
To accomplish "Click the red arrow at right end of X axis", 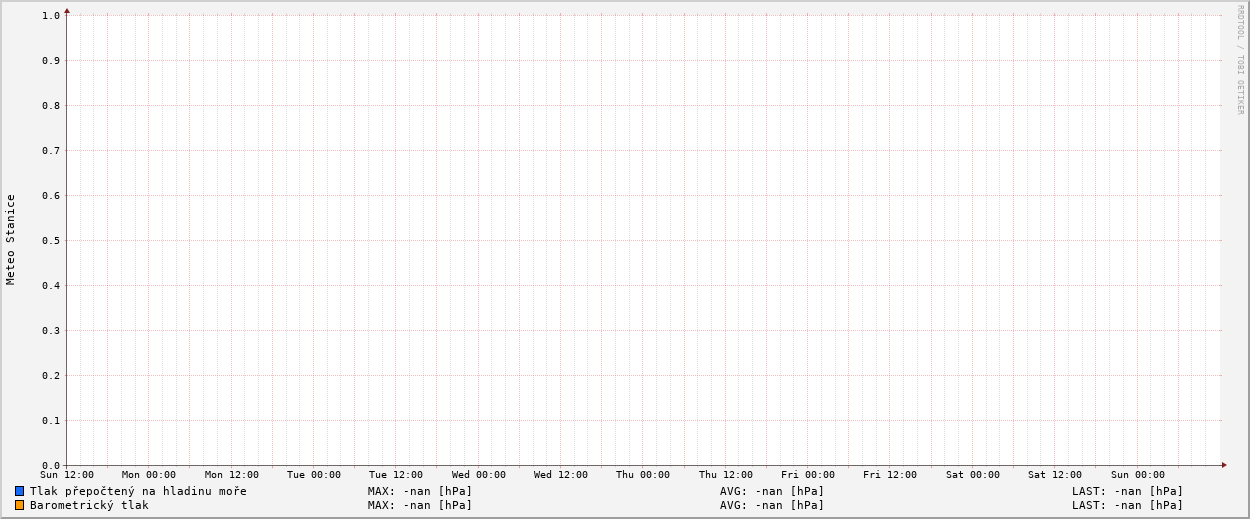I will [1223, 465].
